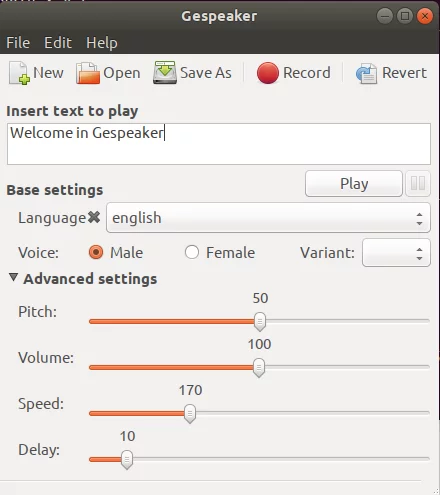Viewport: 440px width, 495px height.
Task: Click the Play button
Action: (x=354, y=184)
